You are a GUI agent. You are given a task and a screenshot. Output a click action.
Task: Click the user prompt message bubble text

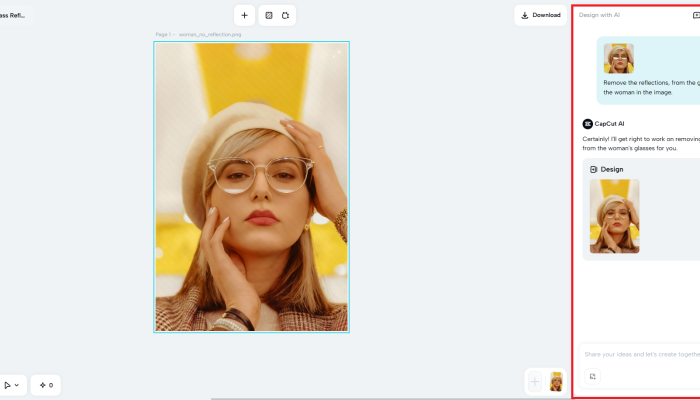point(650,87)
